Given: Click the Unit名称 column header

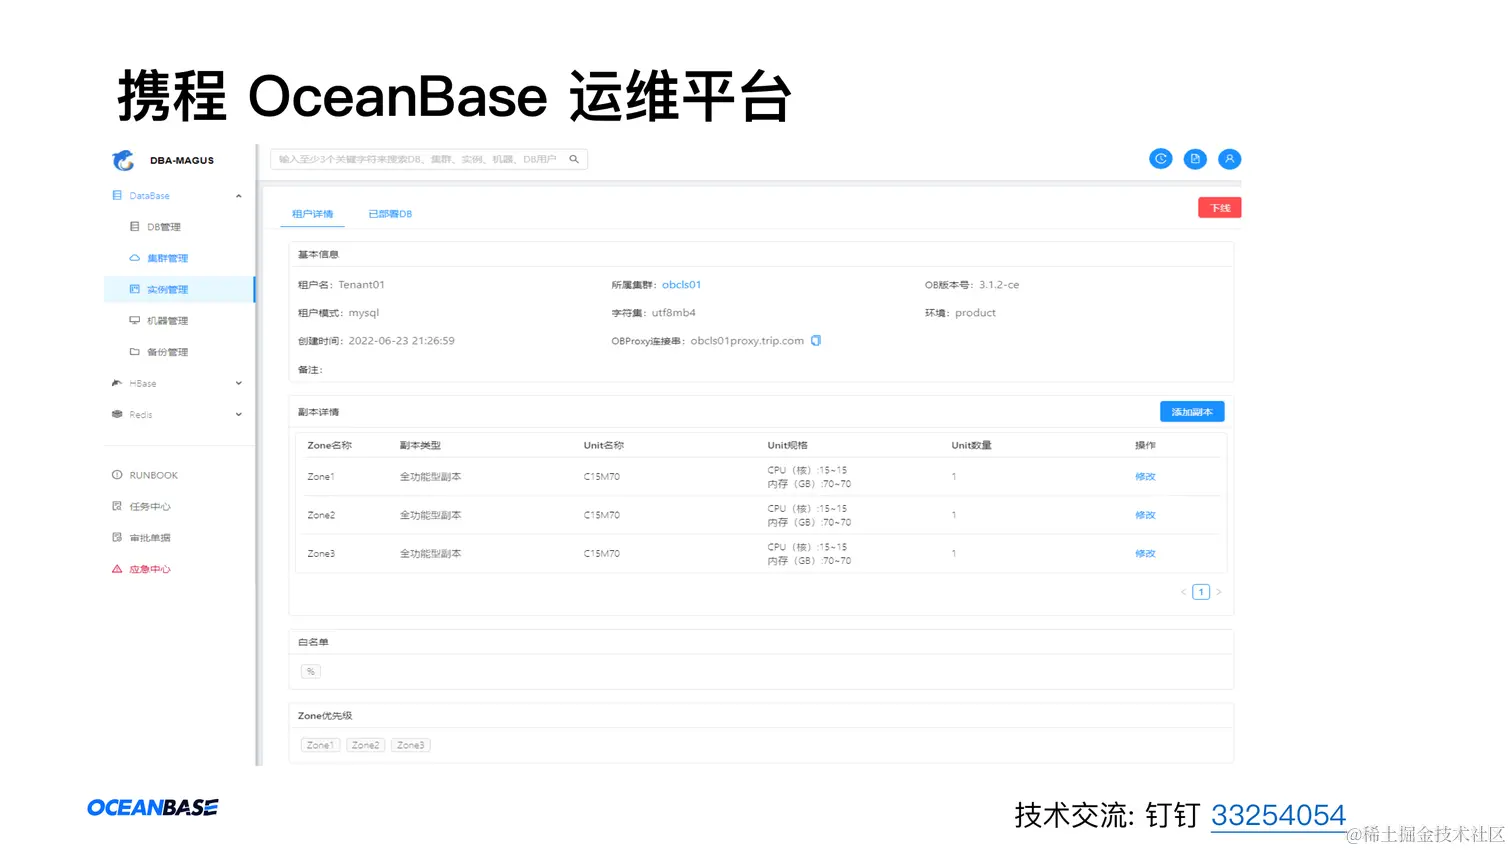Looking at the screenshot, I should click(x=604, y=445).
